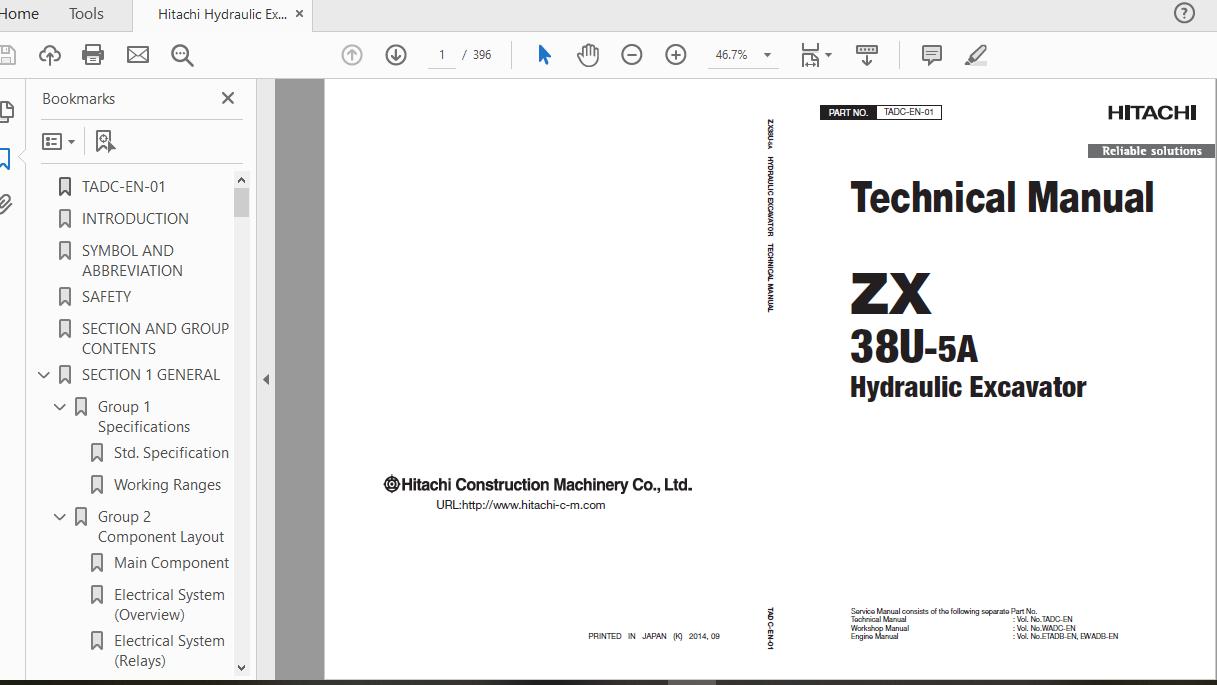Open Electrical System (Relays) bookmark

(x=169, y=651)
